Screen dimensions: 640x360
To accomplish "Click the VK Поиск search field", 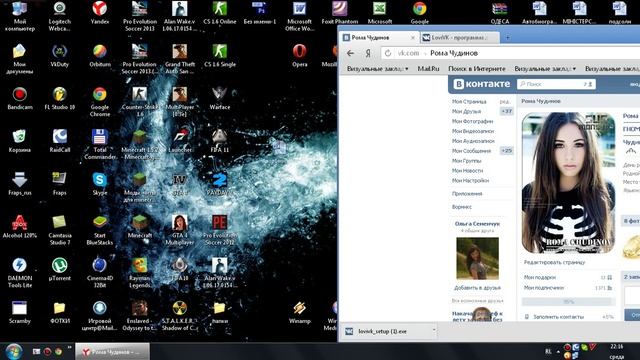I will click(556, 84).
